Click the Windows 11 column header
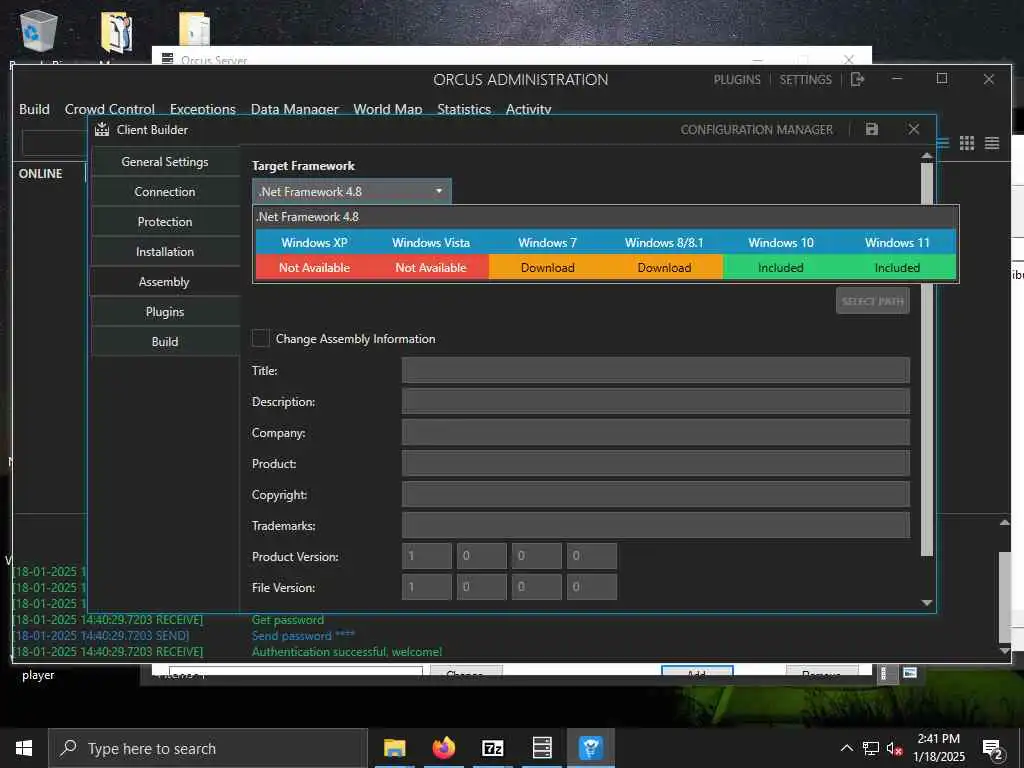This screenshot has width=1024, height=768. point(897,242)
